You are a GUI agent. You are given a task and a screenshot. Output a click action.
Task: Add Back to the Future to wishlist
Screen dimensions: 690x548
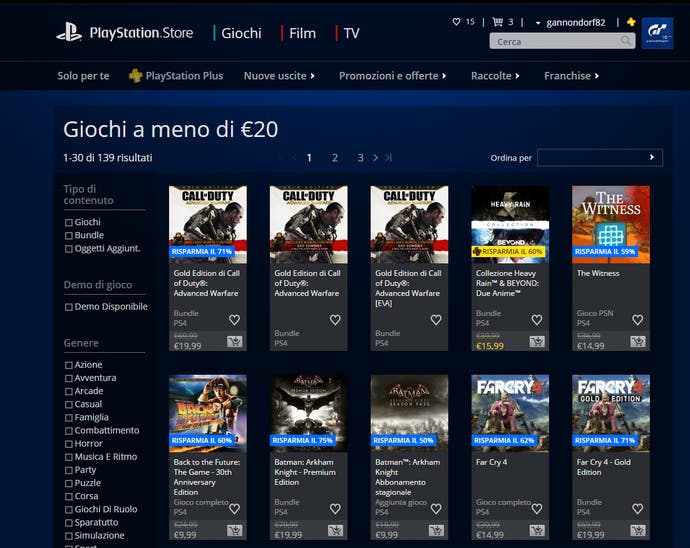pyautogui.click(x=235, y=509)
